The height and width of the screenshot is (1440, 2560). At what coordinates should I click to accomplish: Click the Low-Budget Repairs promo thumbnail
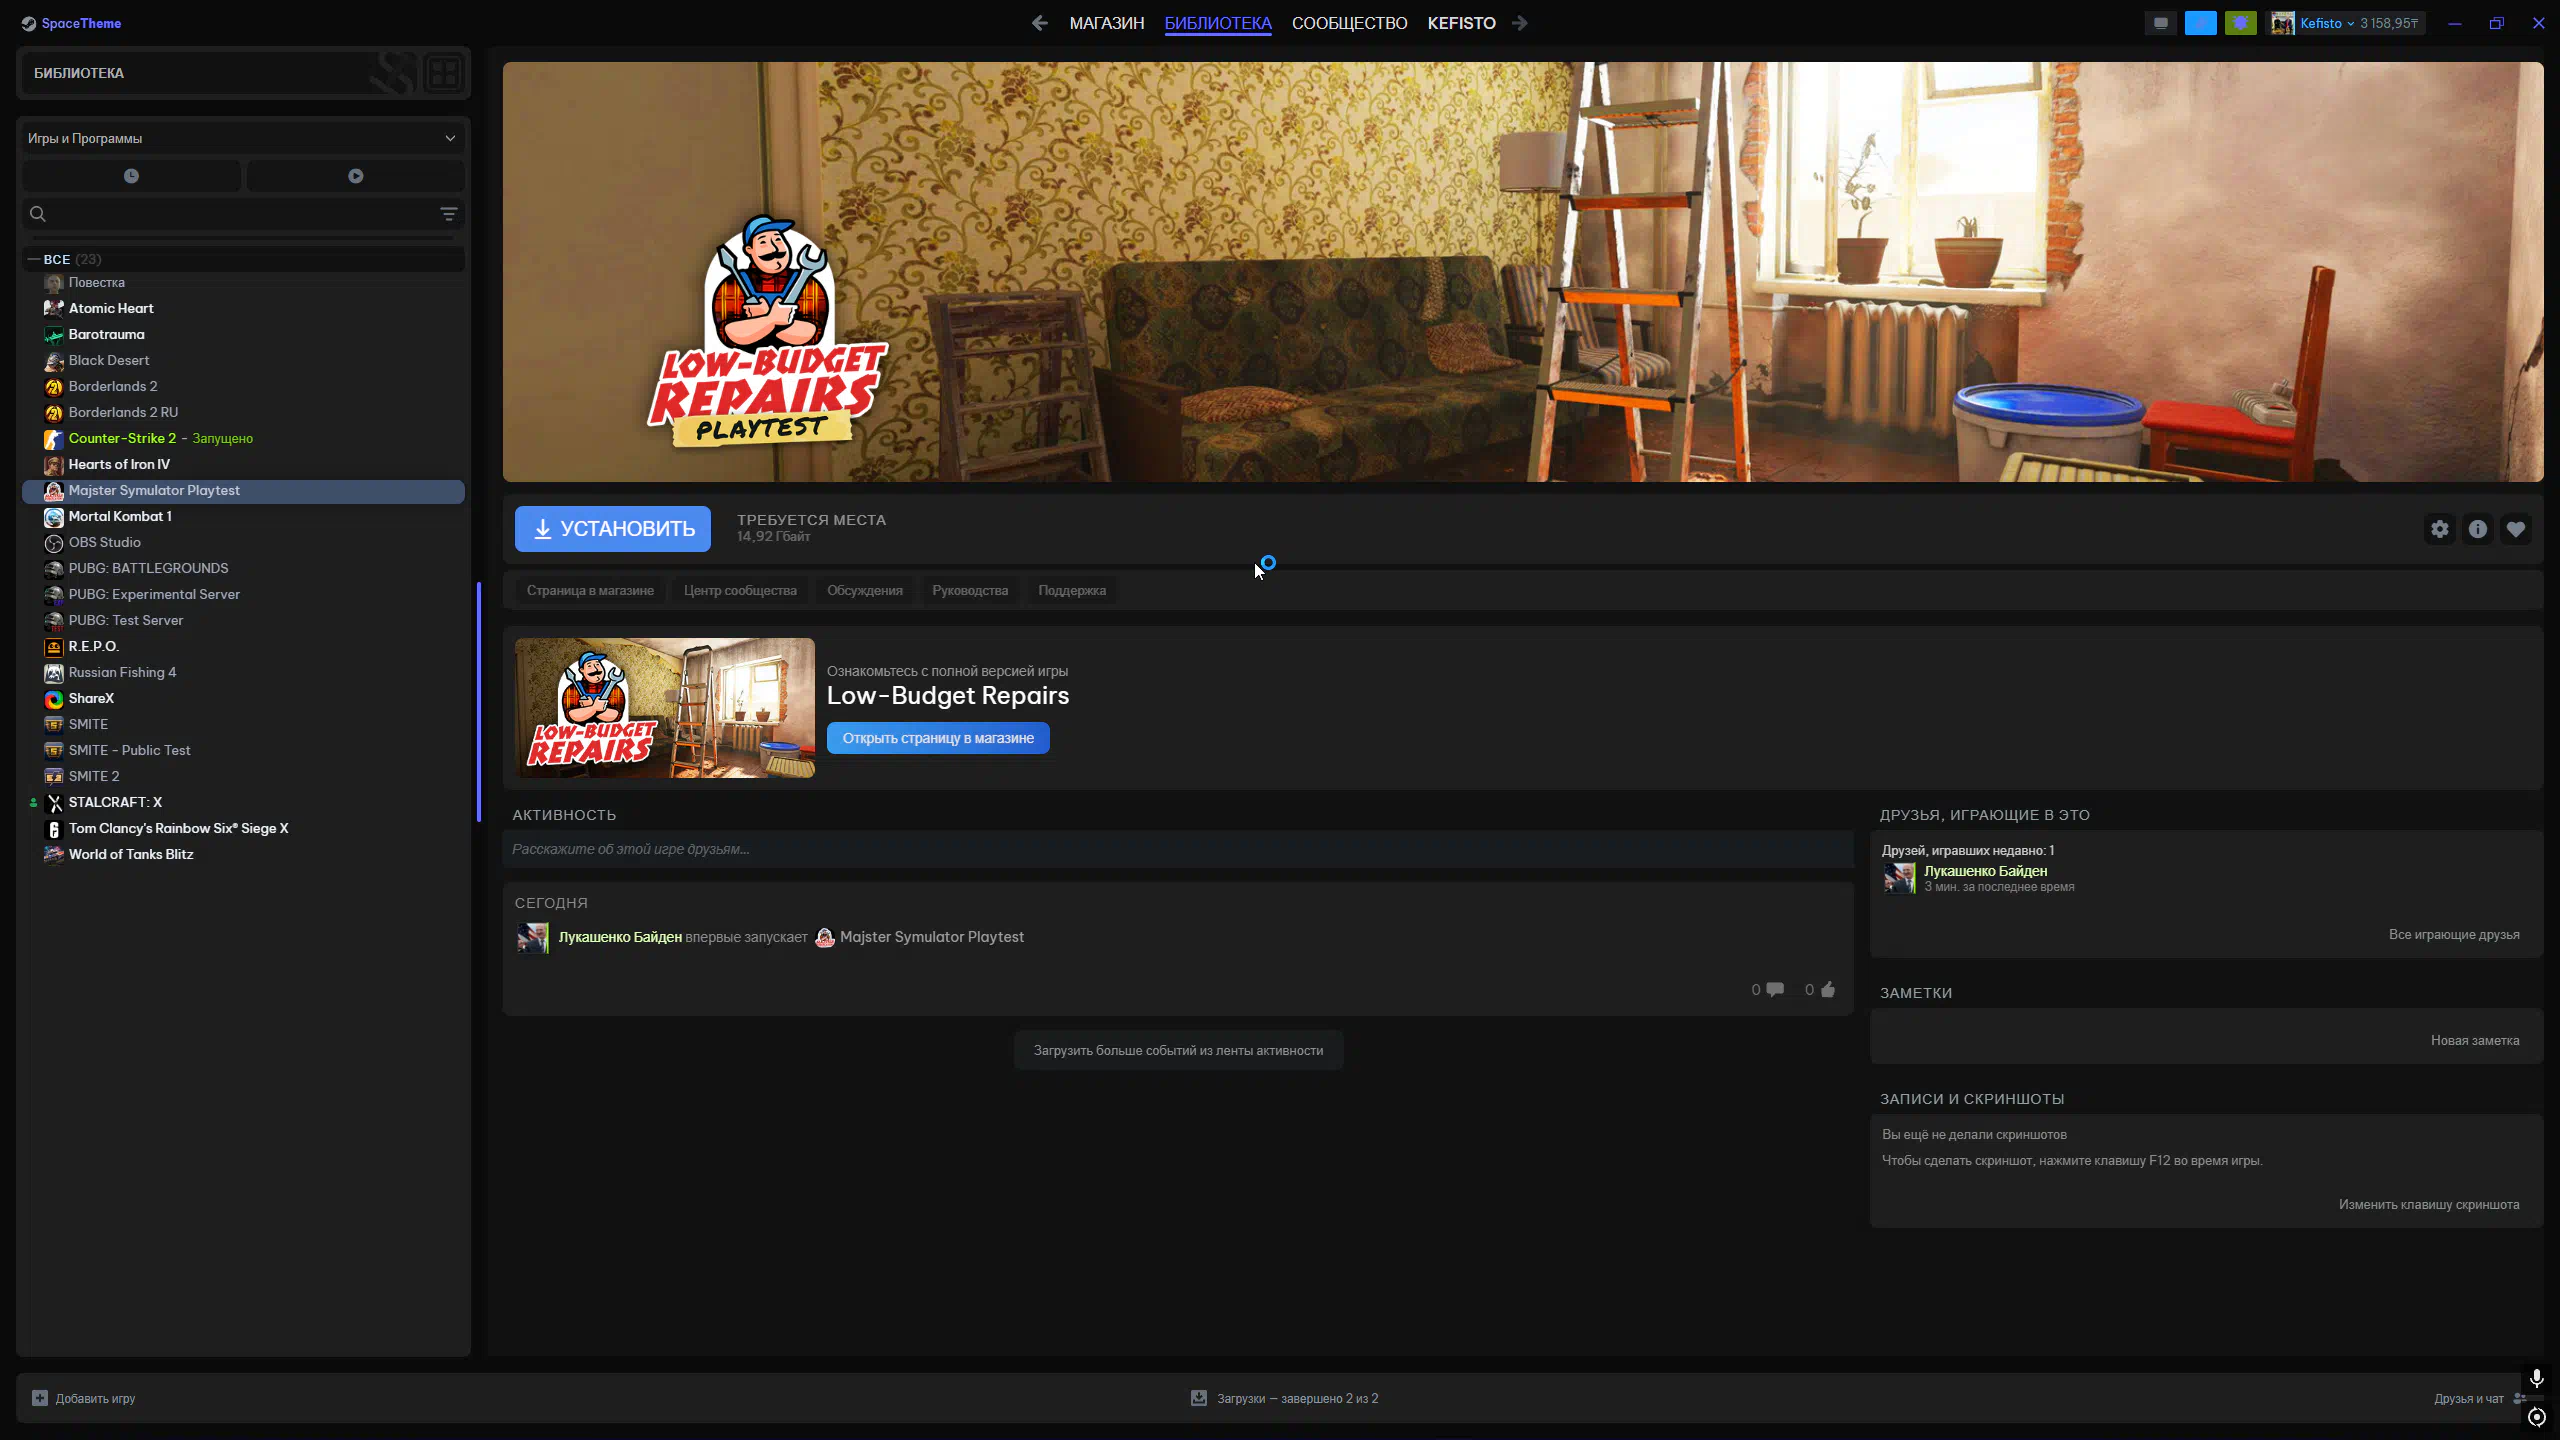tap(665, 708)
